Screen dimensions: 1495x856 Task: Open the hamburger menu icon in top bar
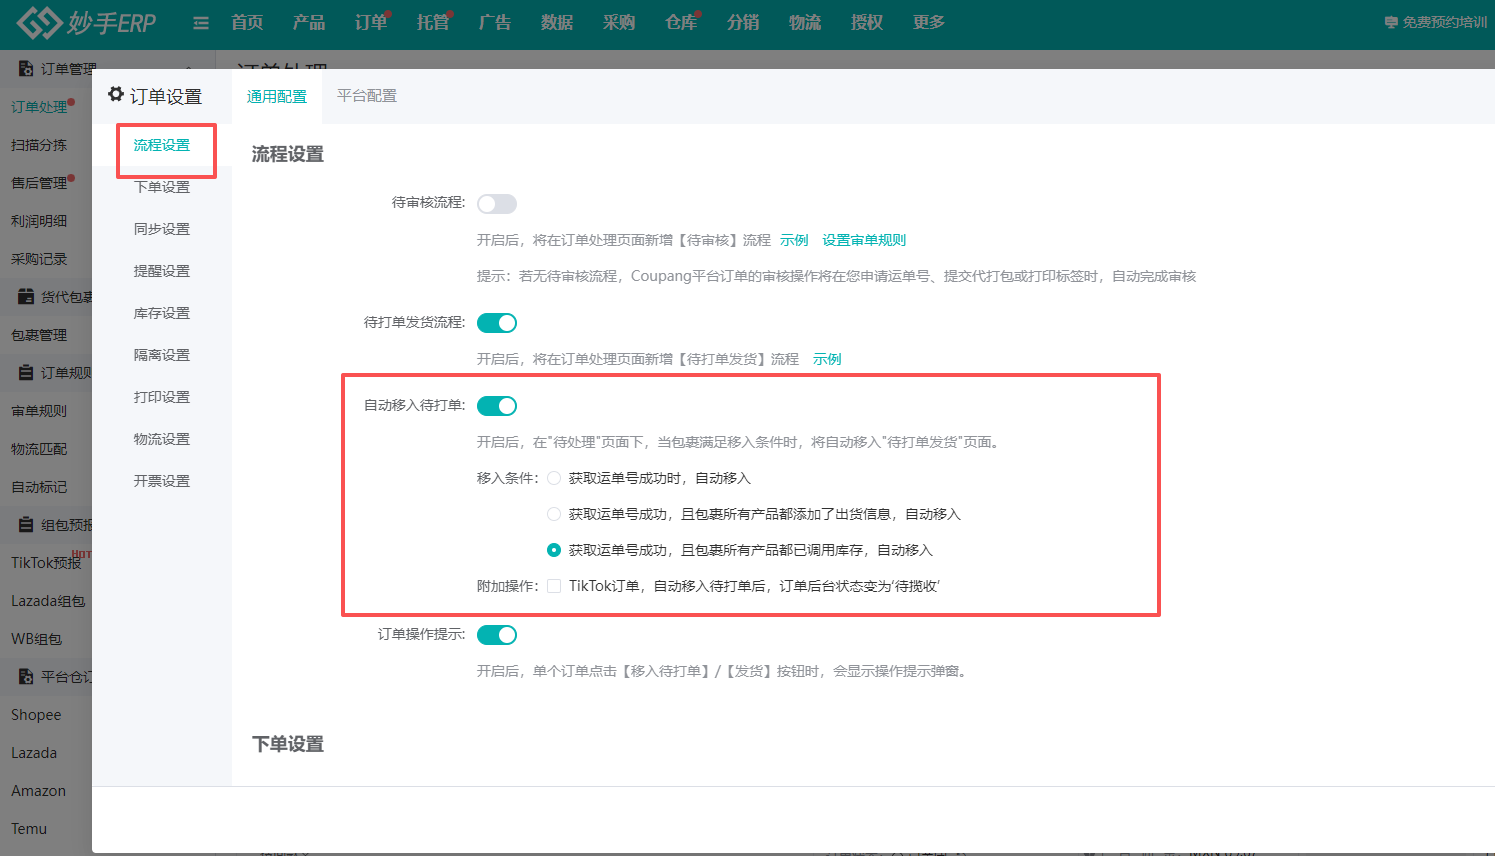199,22
